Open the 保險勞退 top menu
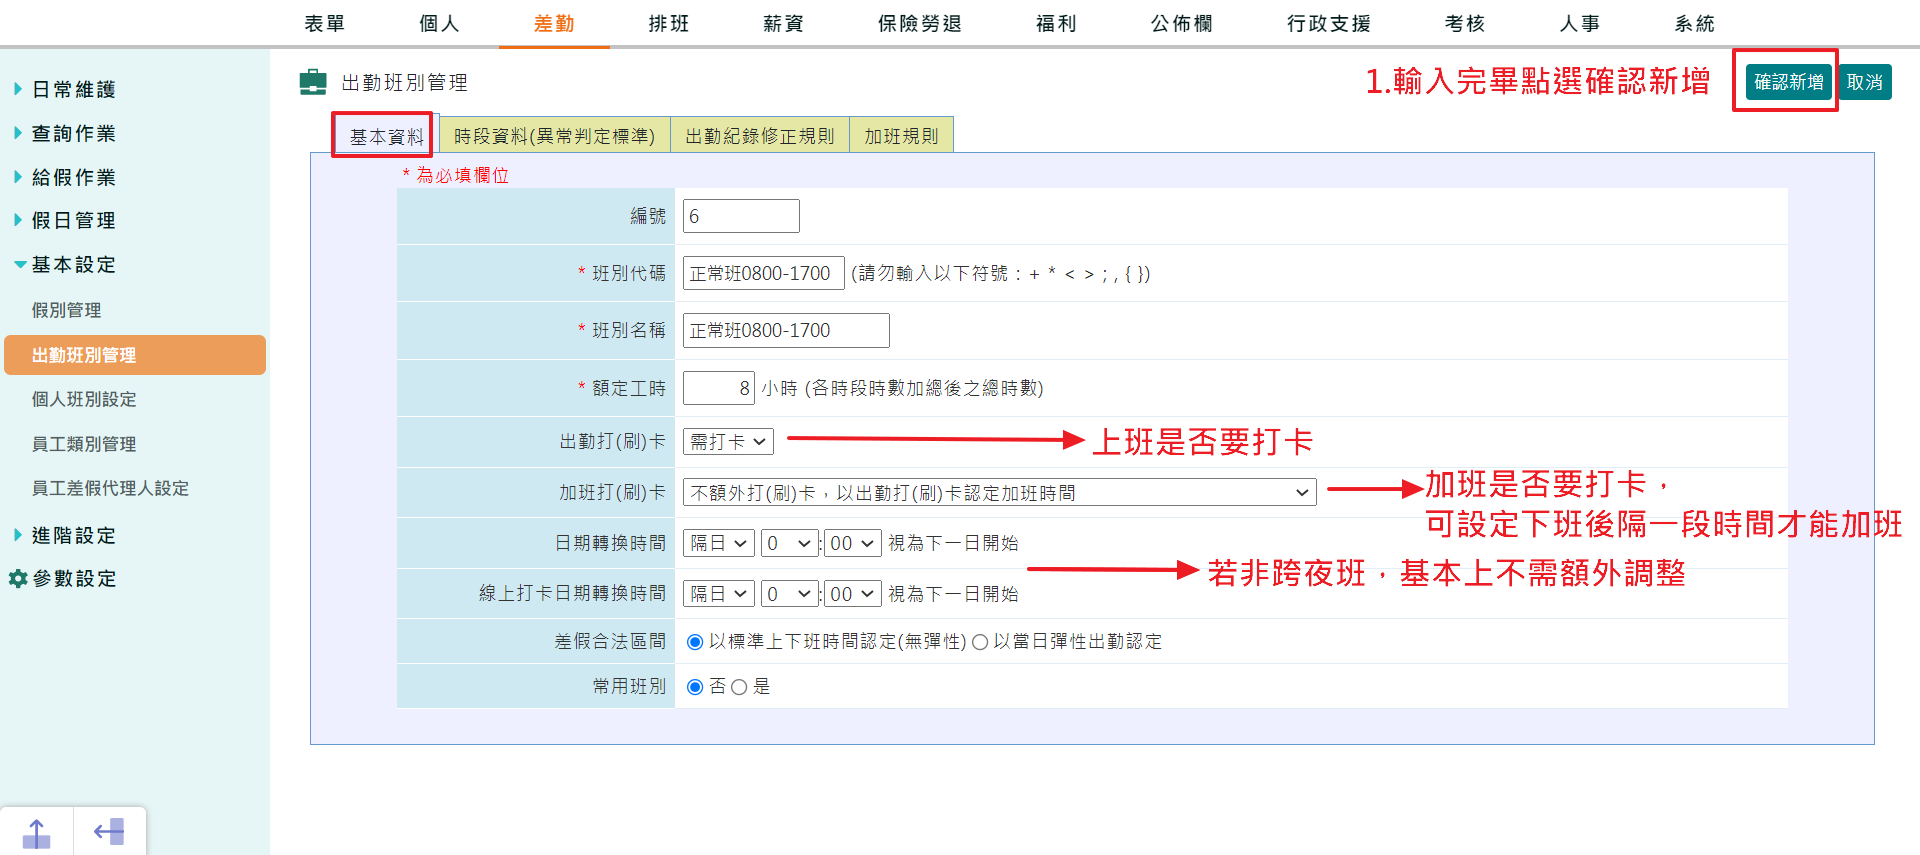 920,23
